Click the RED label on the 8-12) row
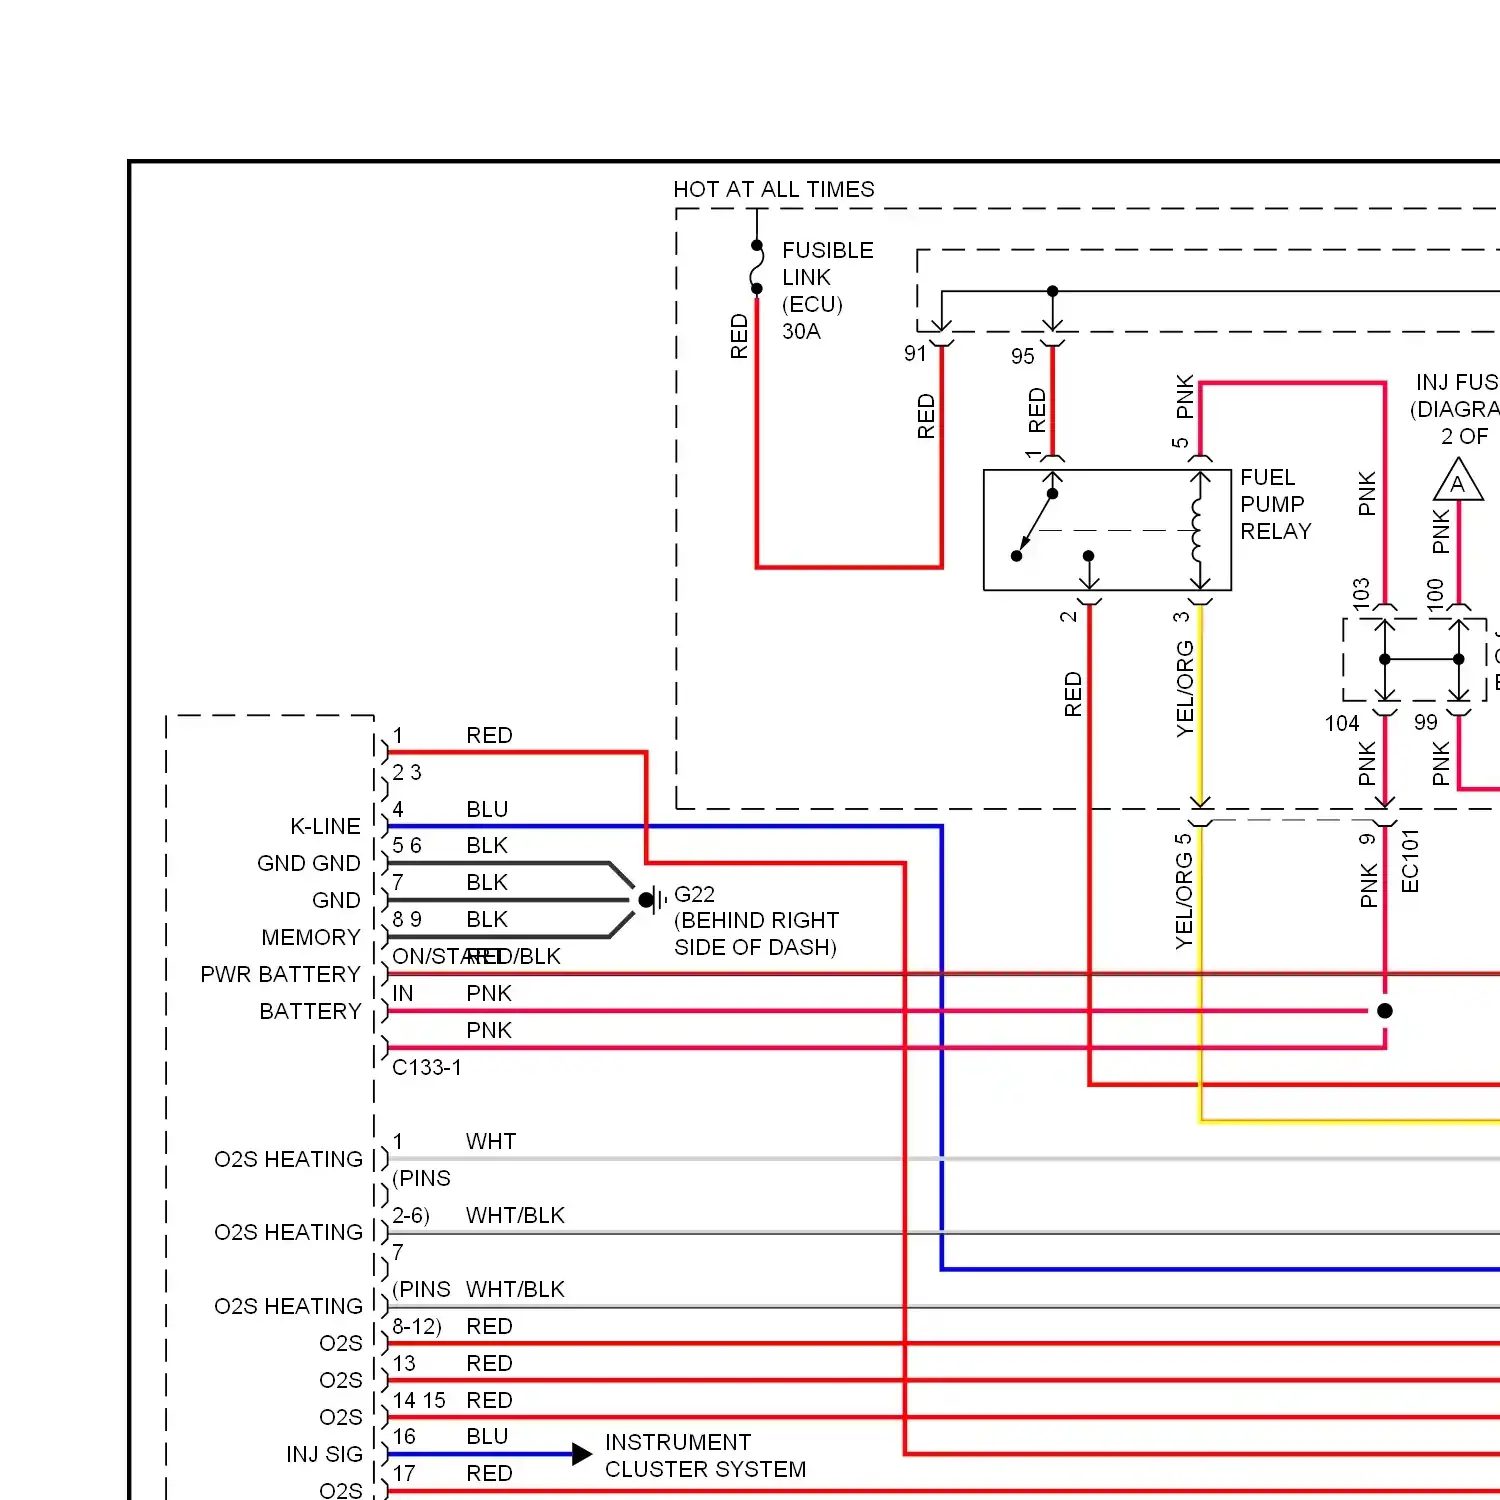1500x1500 pixels. click(x=489, y=1326)
